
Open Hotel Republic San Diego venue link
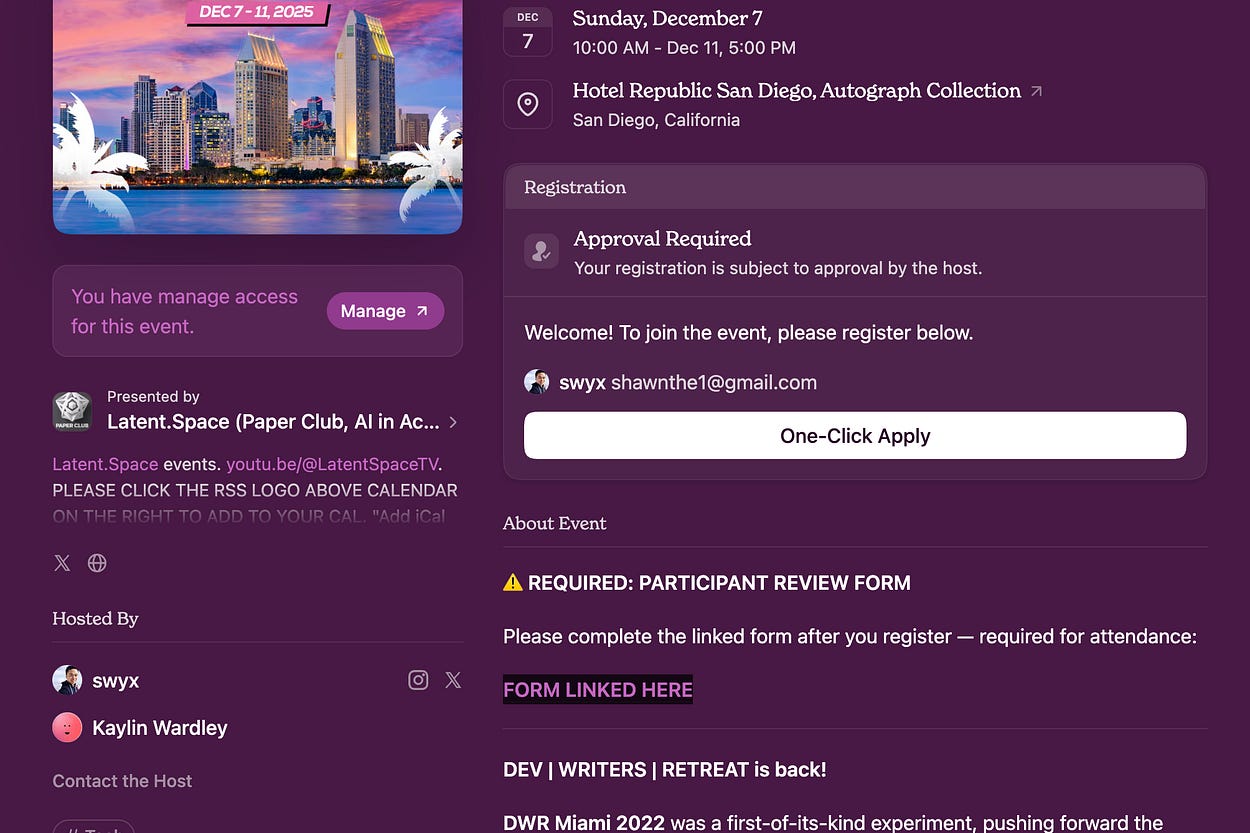tap(796, 91)
